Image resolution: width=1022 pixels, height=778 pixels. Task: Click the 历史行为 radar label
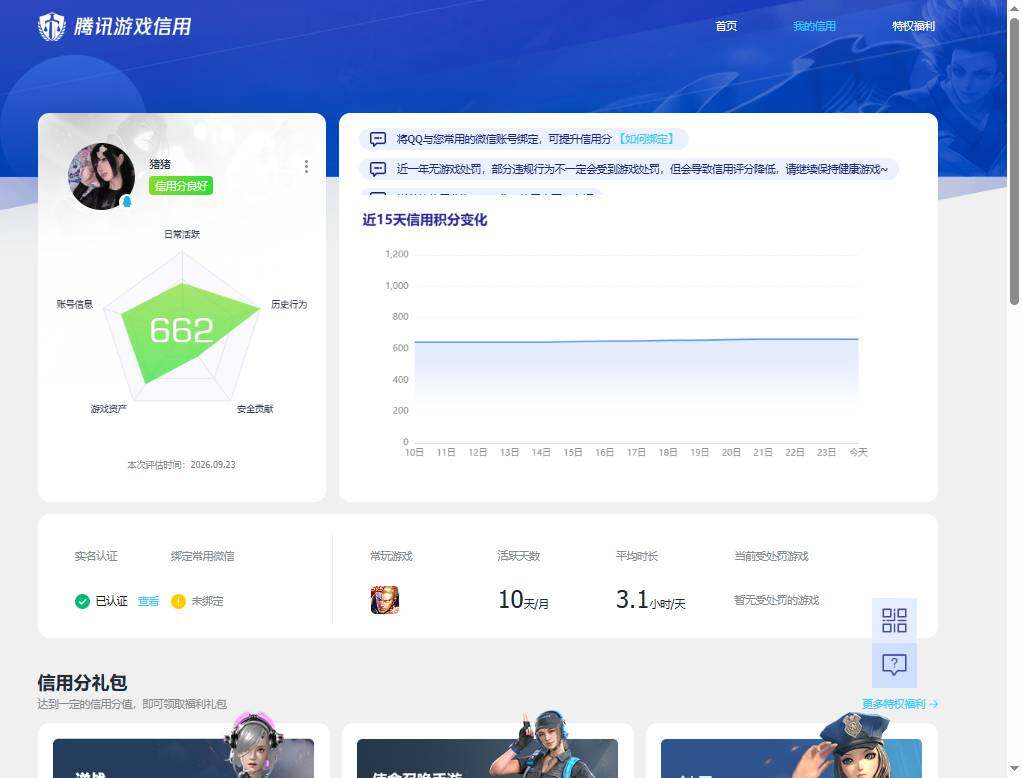(x=289, y=304)
